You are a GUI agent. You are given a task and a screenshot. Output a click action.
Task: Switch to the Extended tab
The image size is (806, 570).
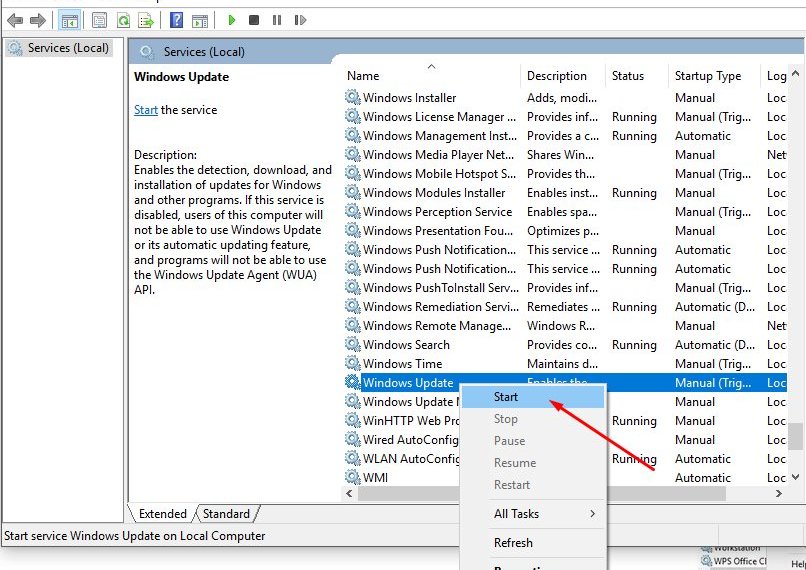pyautogui.click(x=162, y=513)
